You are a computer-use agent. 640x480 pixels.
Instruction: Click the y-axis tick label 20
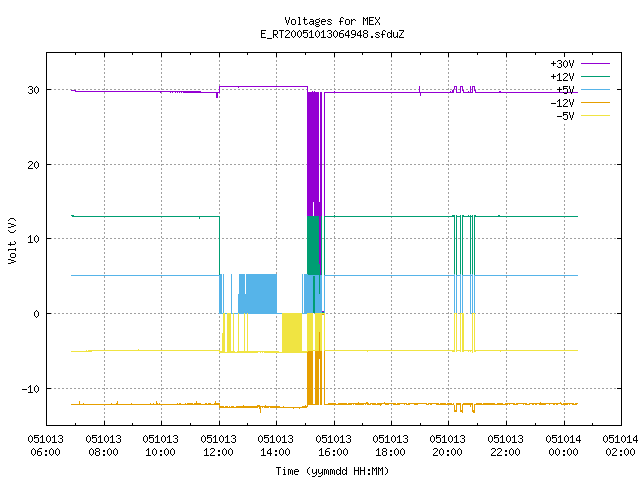tap(33, 165)
